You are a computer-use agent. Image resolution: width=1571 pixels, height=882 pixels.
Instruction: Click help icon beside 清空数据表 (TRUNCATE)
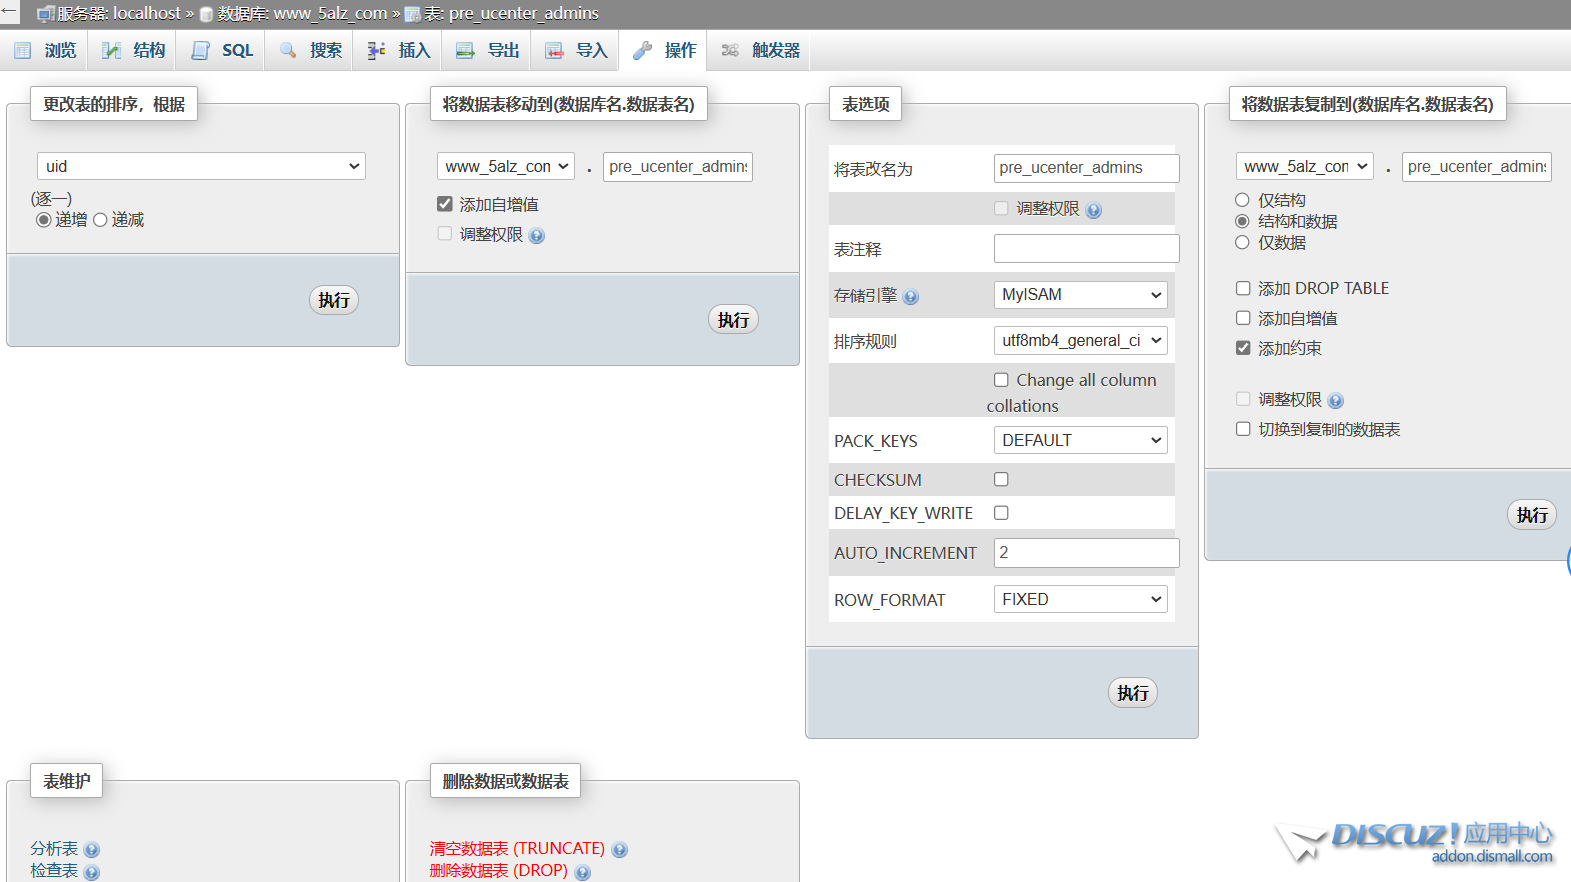[x=620, y=850]
